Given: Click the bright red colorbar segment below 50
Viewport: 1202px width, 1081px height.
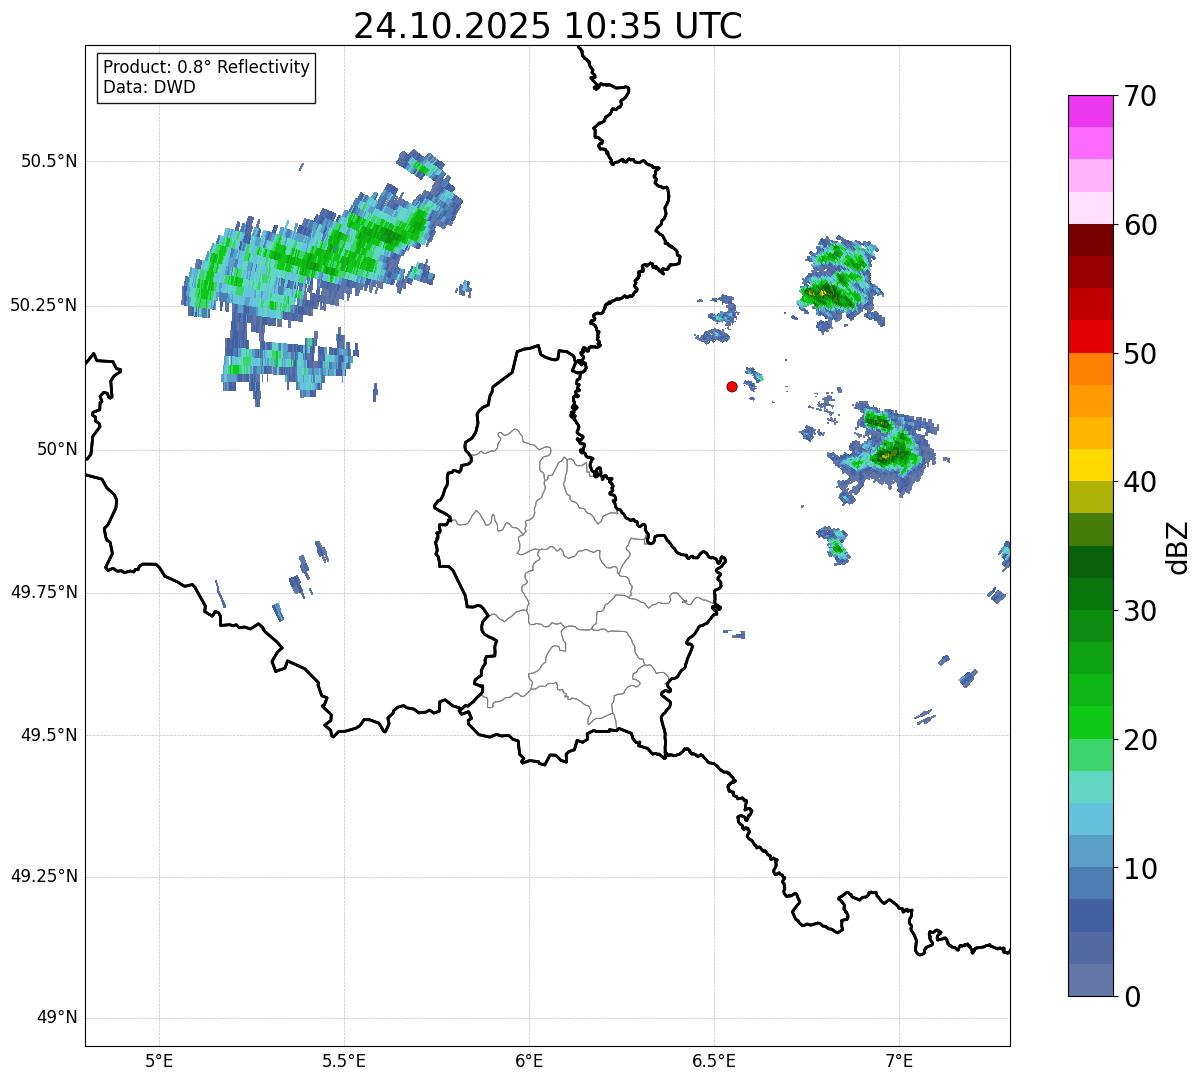Looking at the screenshot, I should (x=1091, y=336).
